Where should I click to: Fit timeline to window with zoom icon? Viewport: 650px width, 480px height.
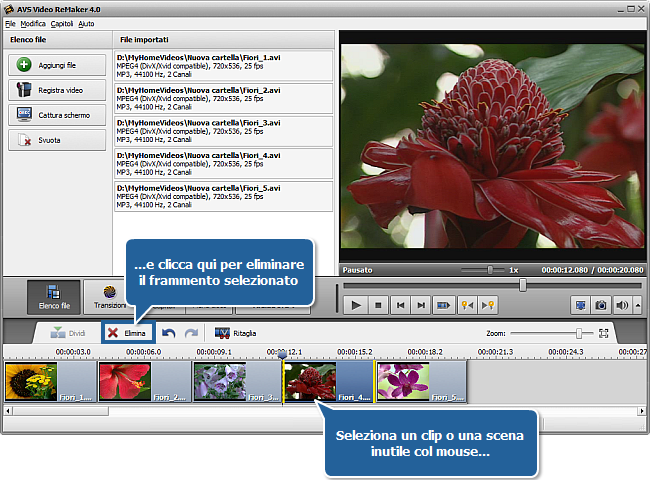604,333
